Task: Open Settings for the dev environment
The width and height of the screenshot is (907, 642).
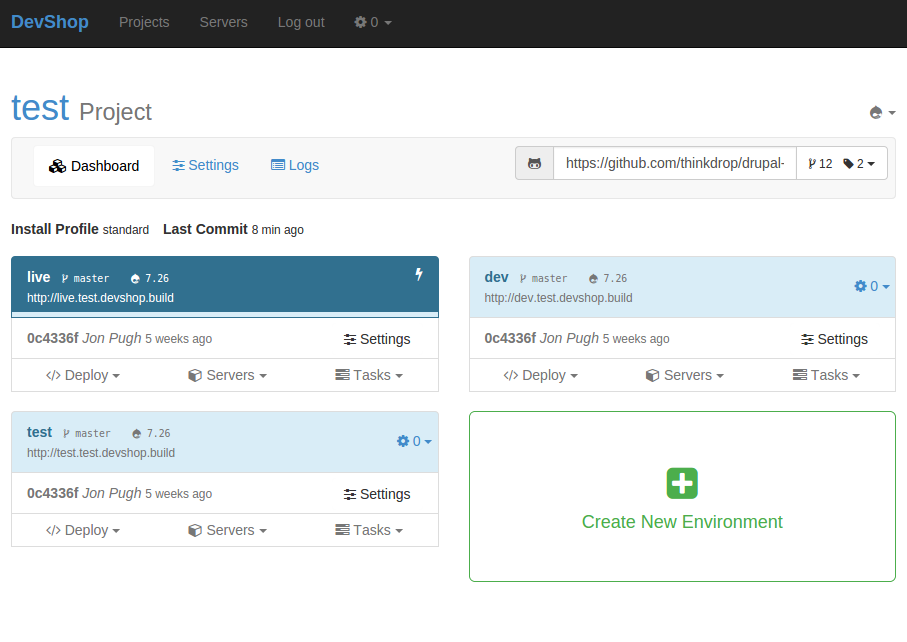Action: pyautogui.click(x=834, y=339)
